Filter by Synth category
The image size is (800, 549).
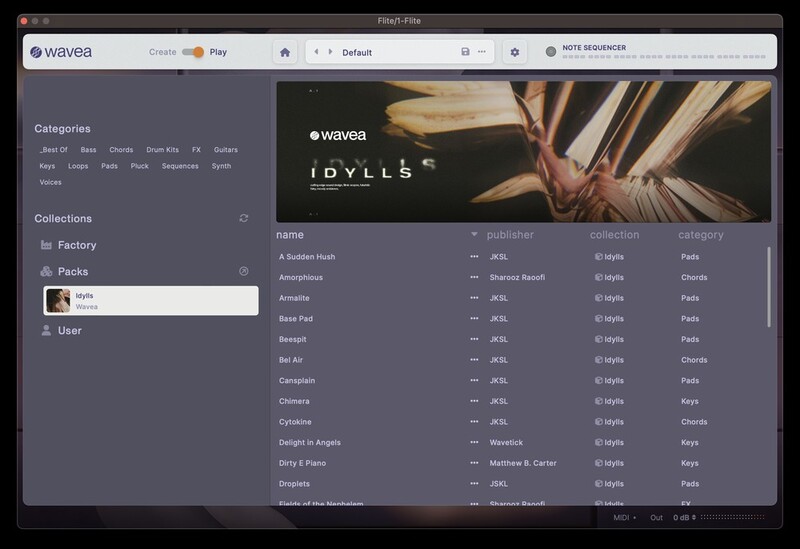(x=221, y=166)
